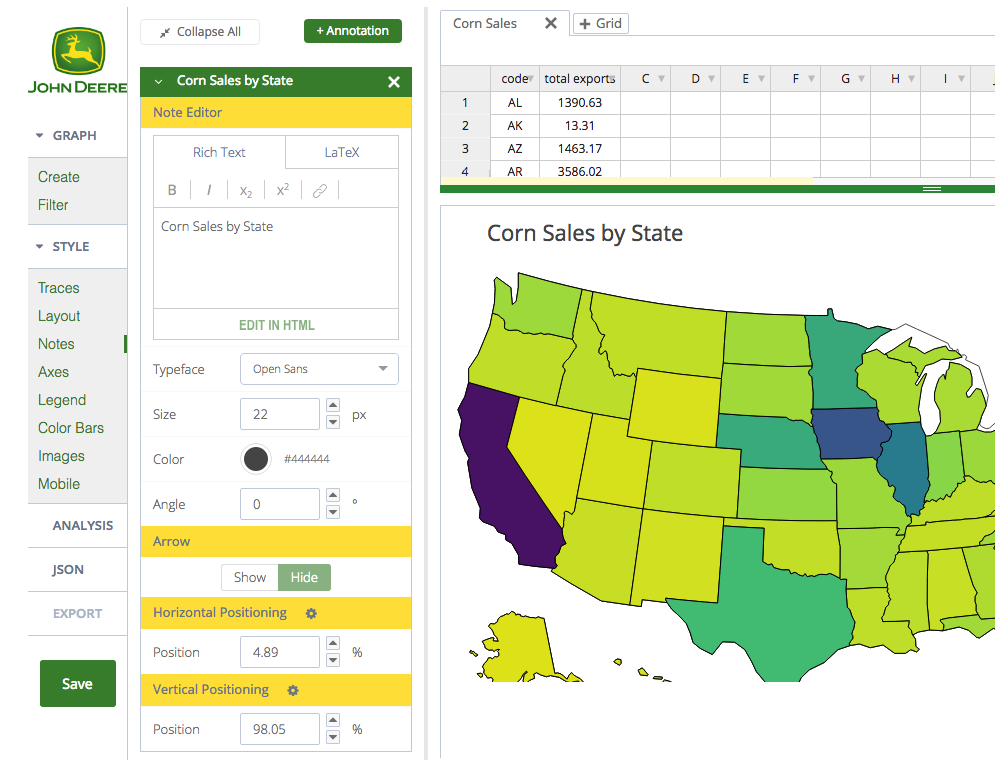Apply bold formatting in the Note Editor
The width and height of the screenshot is (996, 766).
[171, 189]
